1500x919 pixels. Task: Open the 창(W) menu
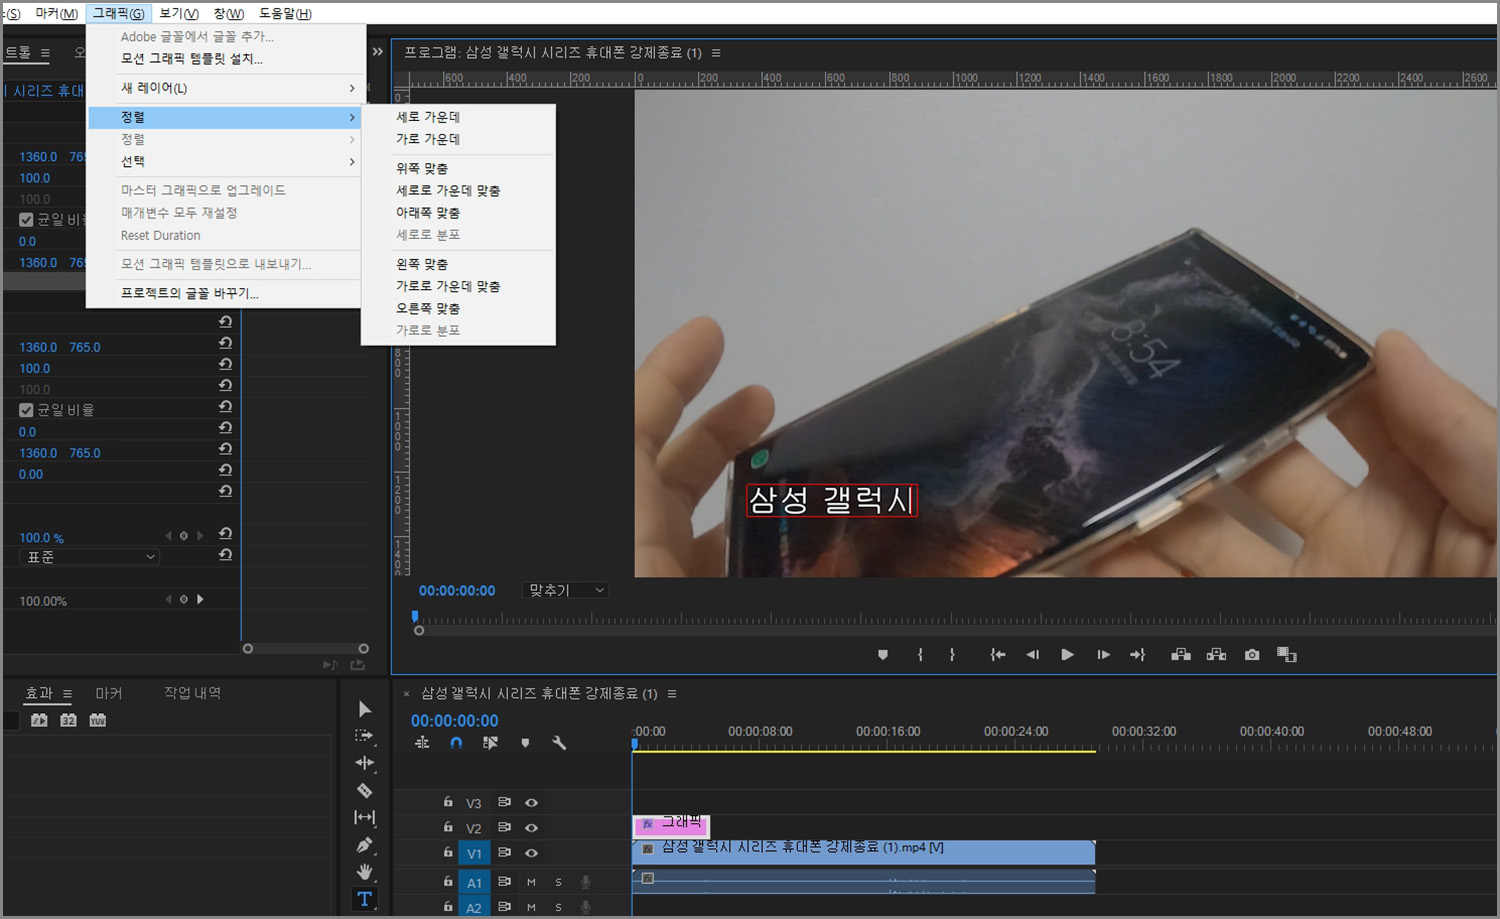coord(229,13)
